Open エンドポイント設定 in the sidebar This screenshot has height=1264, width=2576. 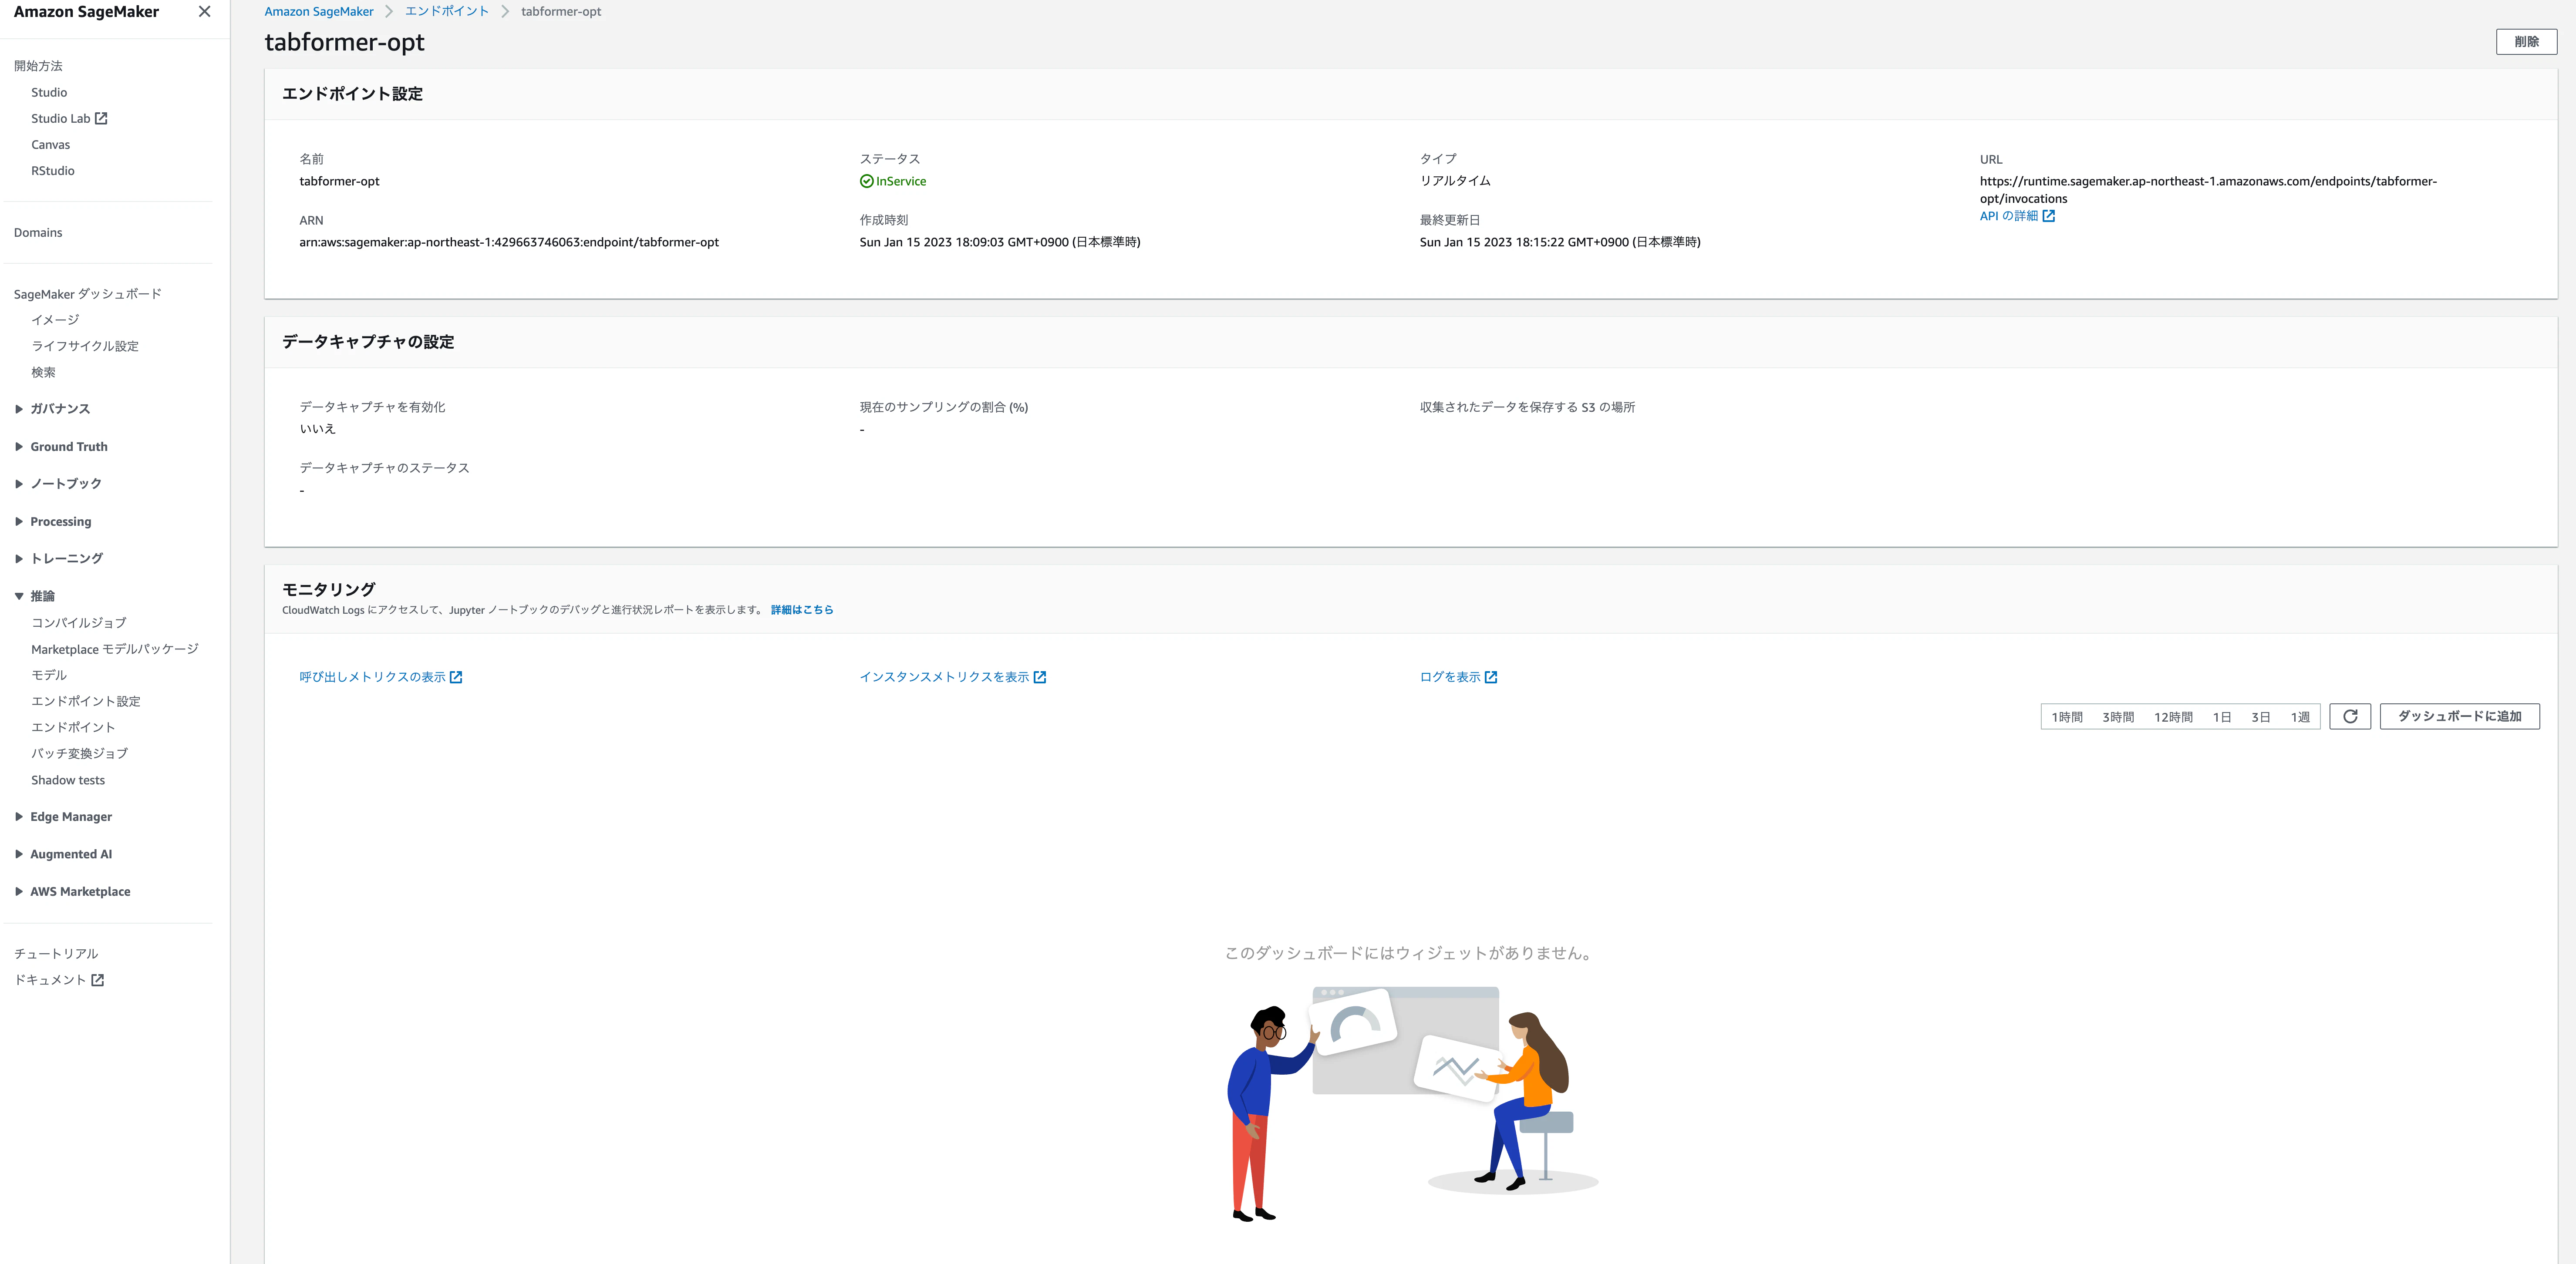(86, 701)
